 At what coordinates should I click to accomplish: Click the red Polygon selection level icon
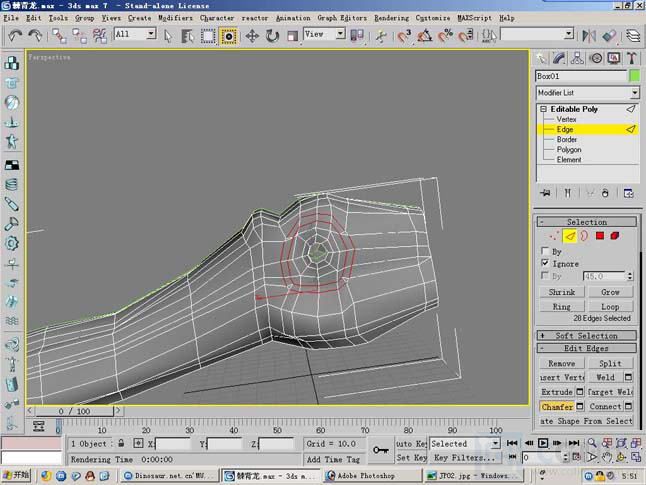600,236
